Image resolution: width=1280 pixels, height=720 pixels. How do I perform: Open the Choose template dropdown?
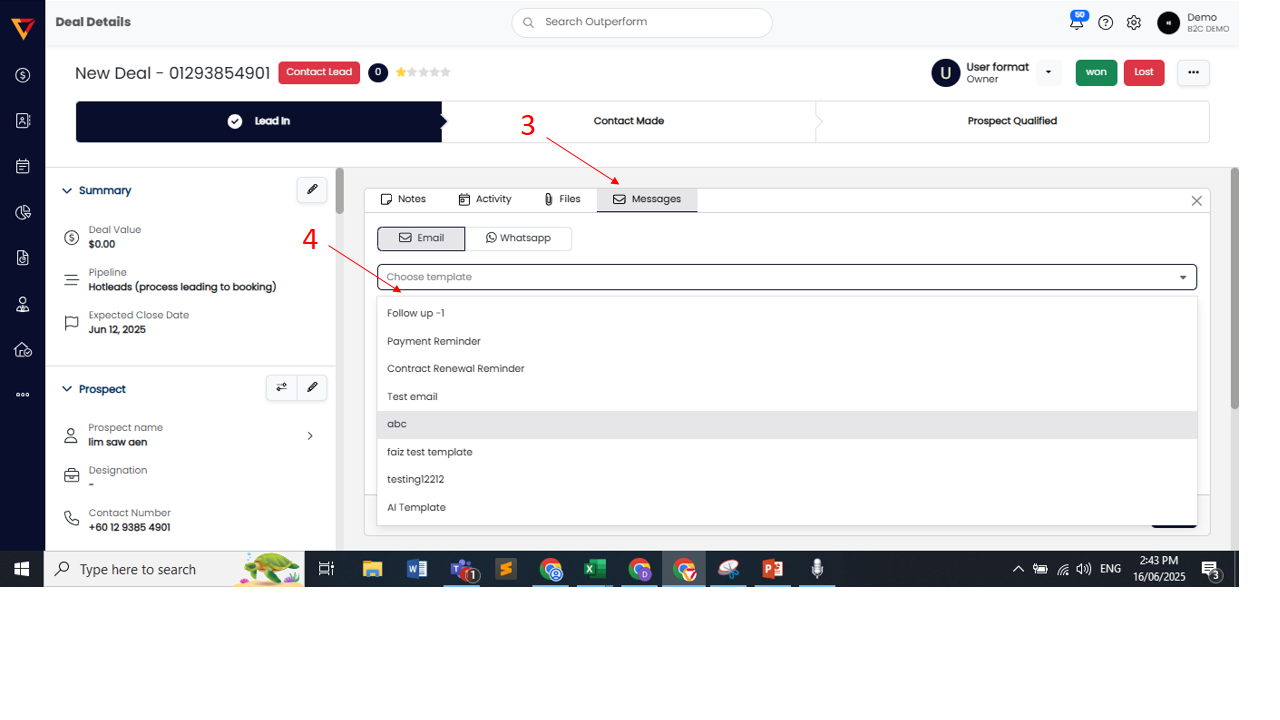click(x=786, y=277)
